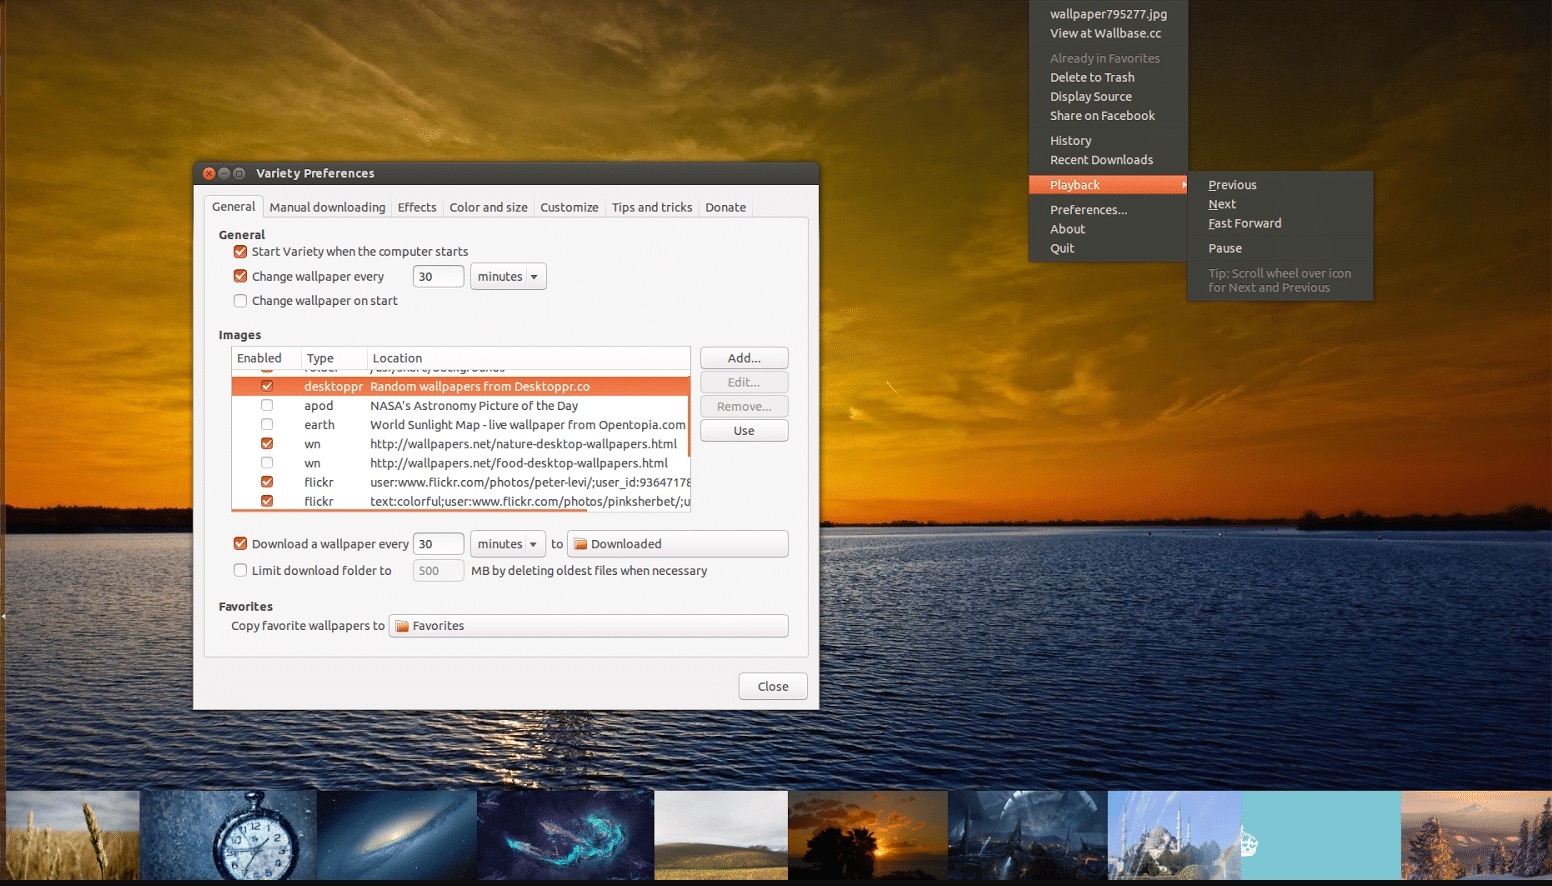Select the snowy trees wallpaper thumbnail

point(1476,835)
